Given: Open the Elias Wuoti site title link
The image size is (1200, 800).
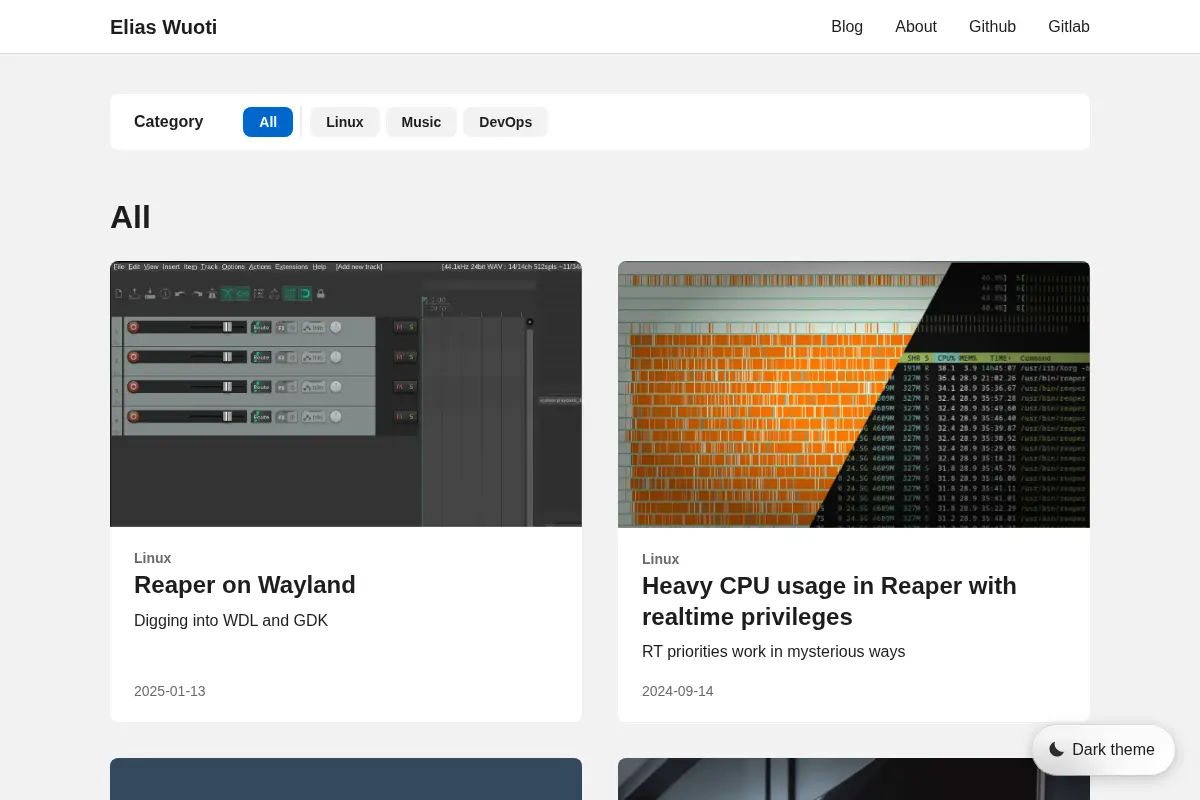Looking at the screenshot, I should [163, 27].
